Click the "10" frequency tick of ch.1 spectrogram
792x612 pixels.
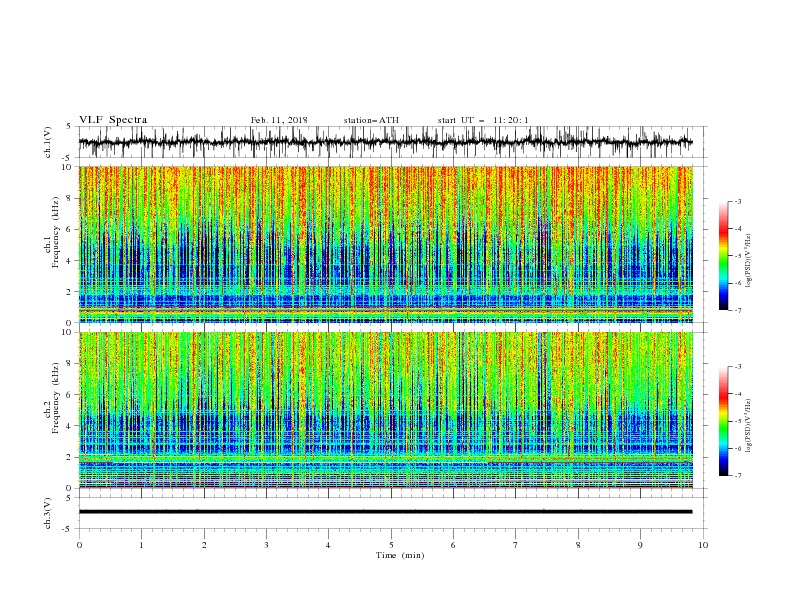pyautogui.click(x=69, y=167)
